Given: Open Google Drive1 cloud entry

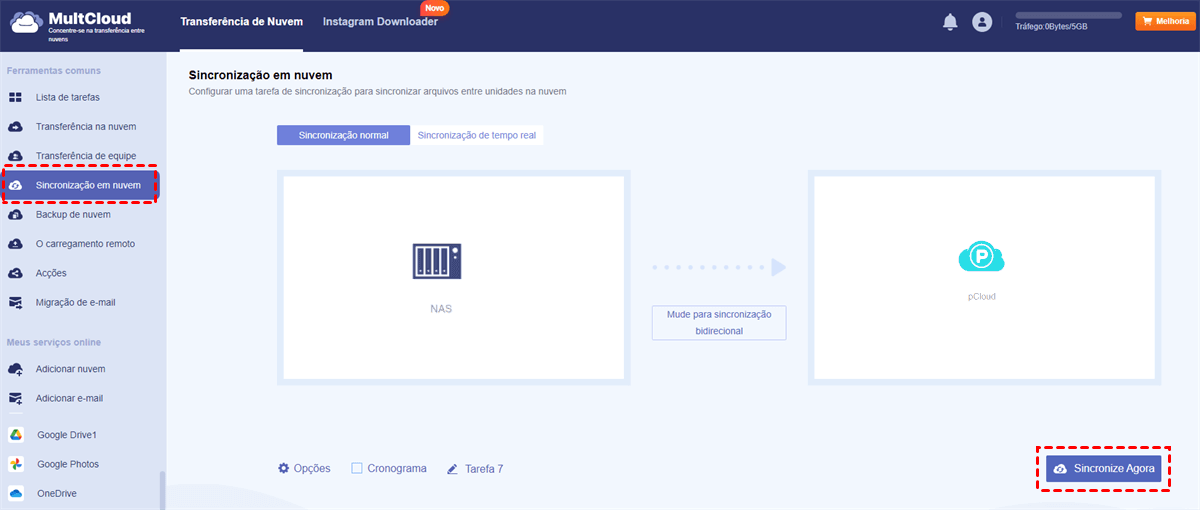Looking at the screenshot, I should [67, 435].
